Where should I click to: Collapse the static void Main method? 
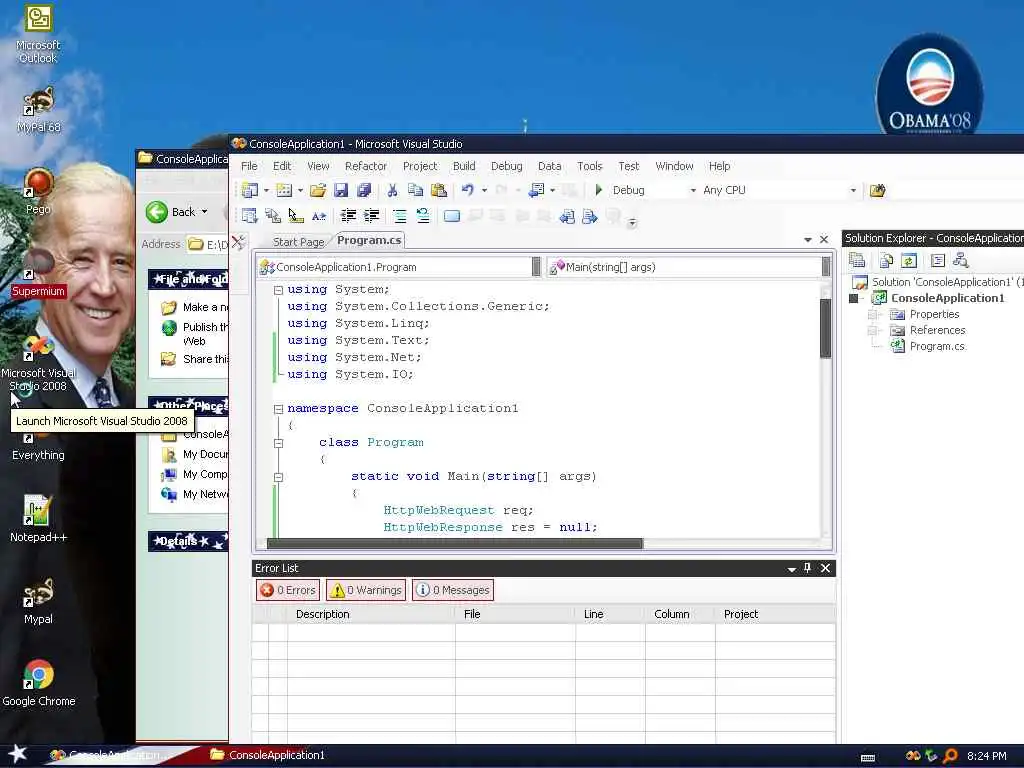tap(278, 477)
